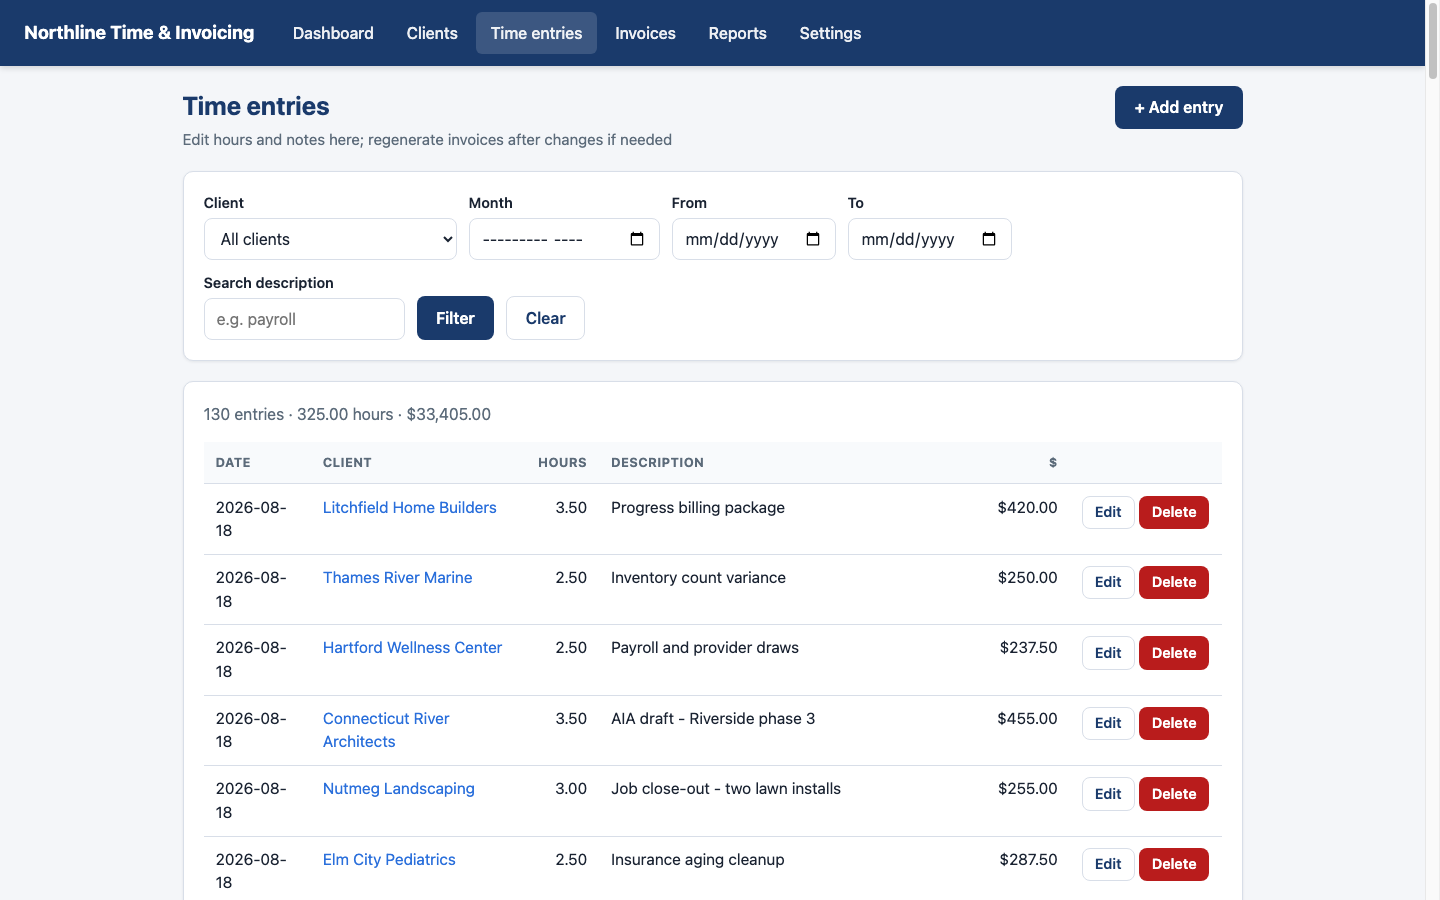Viewport: 1440px width, 900px height.
Task: Click the + Add entry button
Action: (x=1179, y=107)
